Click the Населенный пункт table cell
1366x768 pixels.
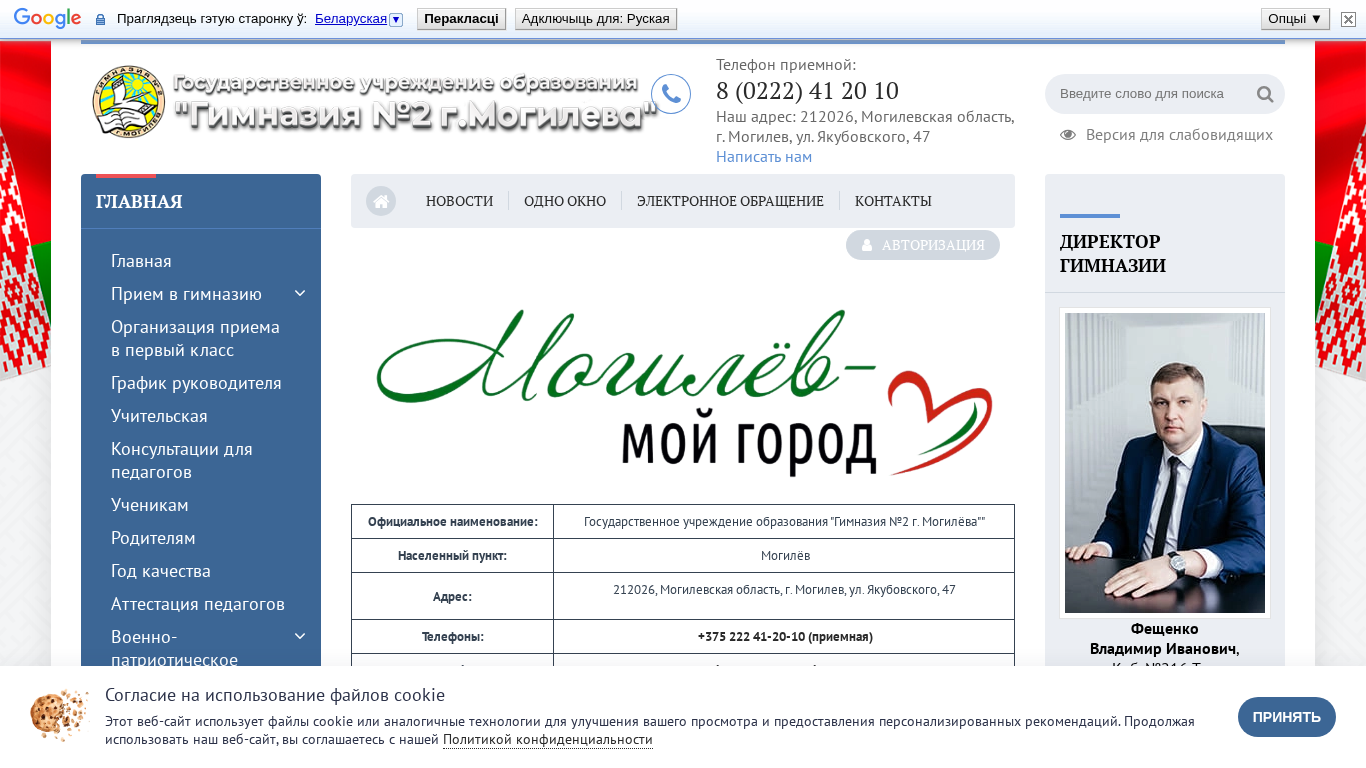tap(452, 555)
